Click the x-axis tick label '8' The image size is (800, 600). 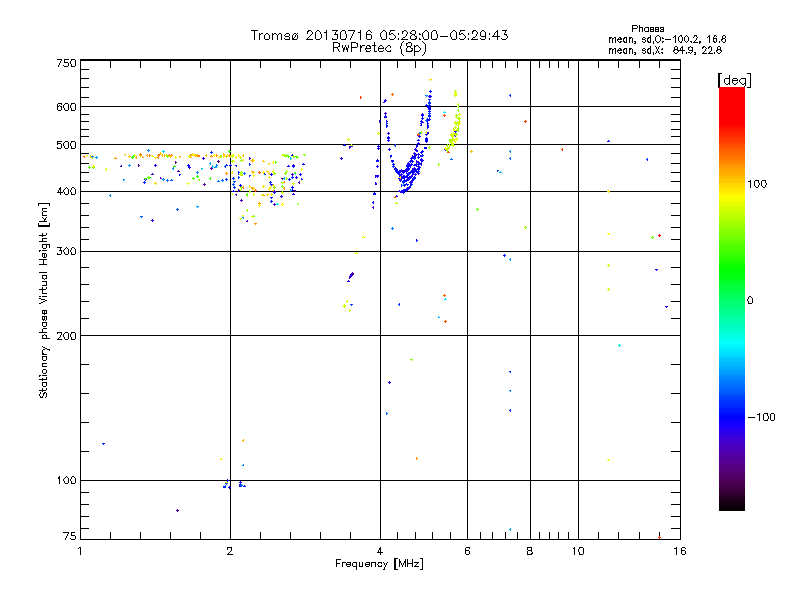click(530, 551)
